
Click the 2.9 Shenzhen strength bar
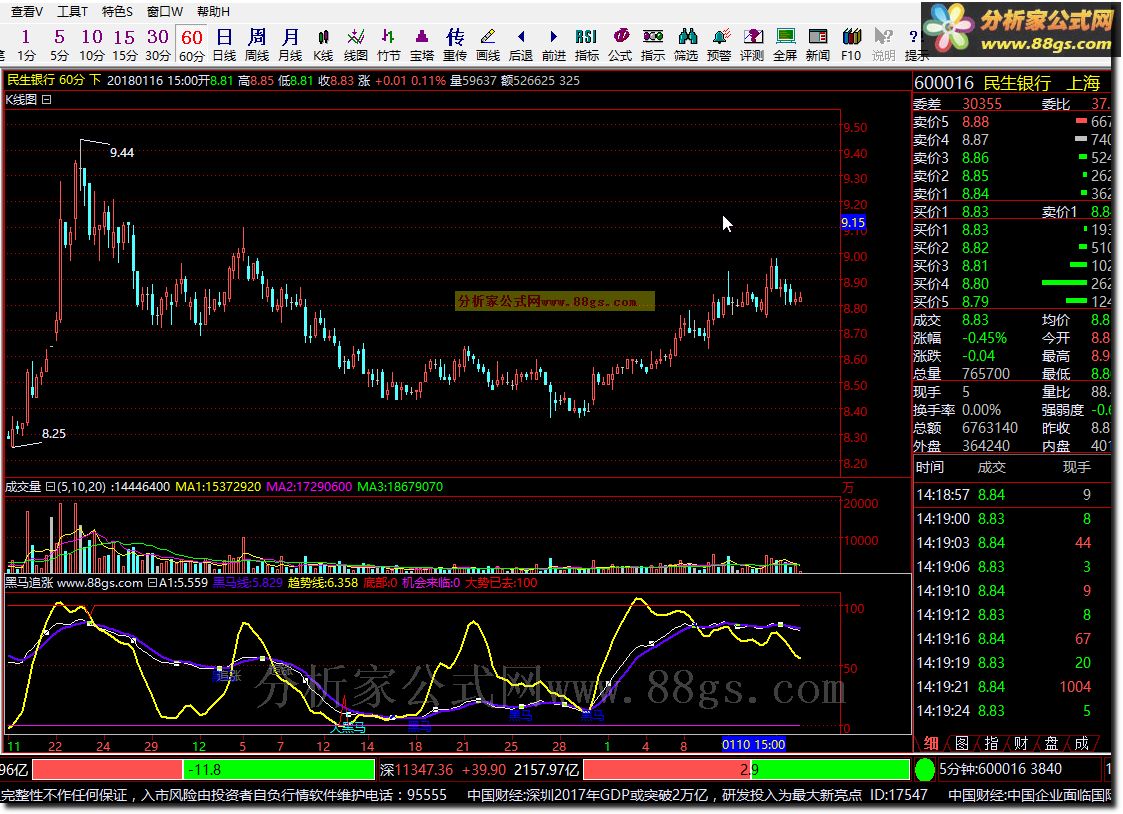point(746,770)
